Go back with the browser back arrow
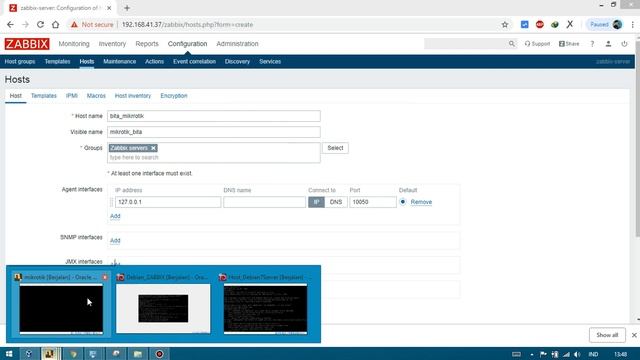The height and width of the screenshot is (360, 640). pyautogui.click(x=10, y=24)
